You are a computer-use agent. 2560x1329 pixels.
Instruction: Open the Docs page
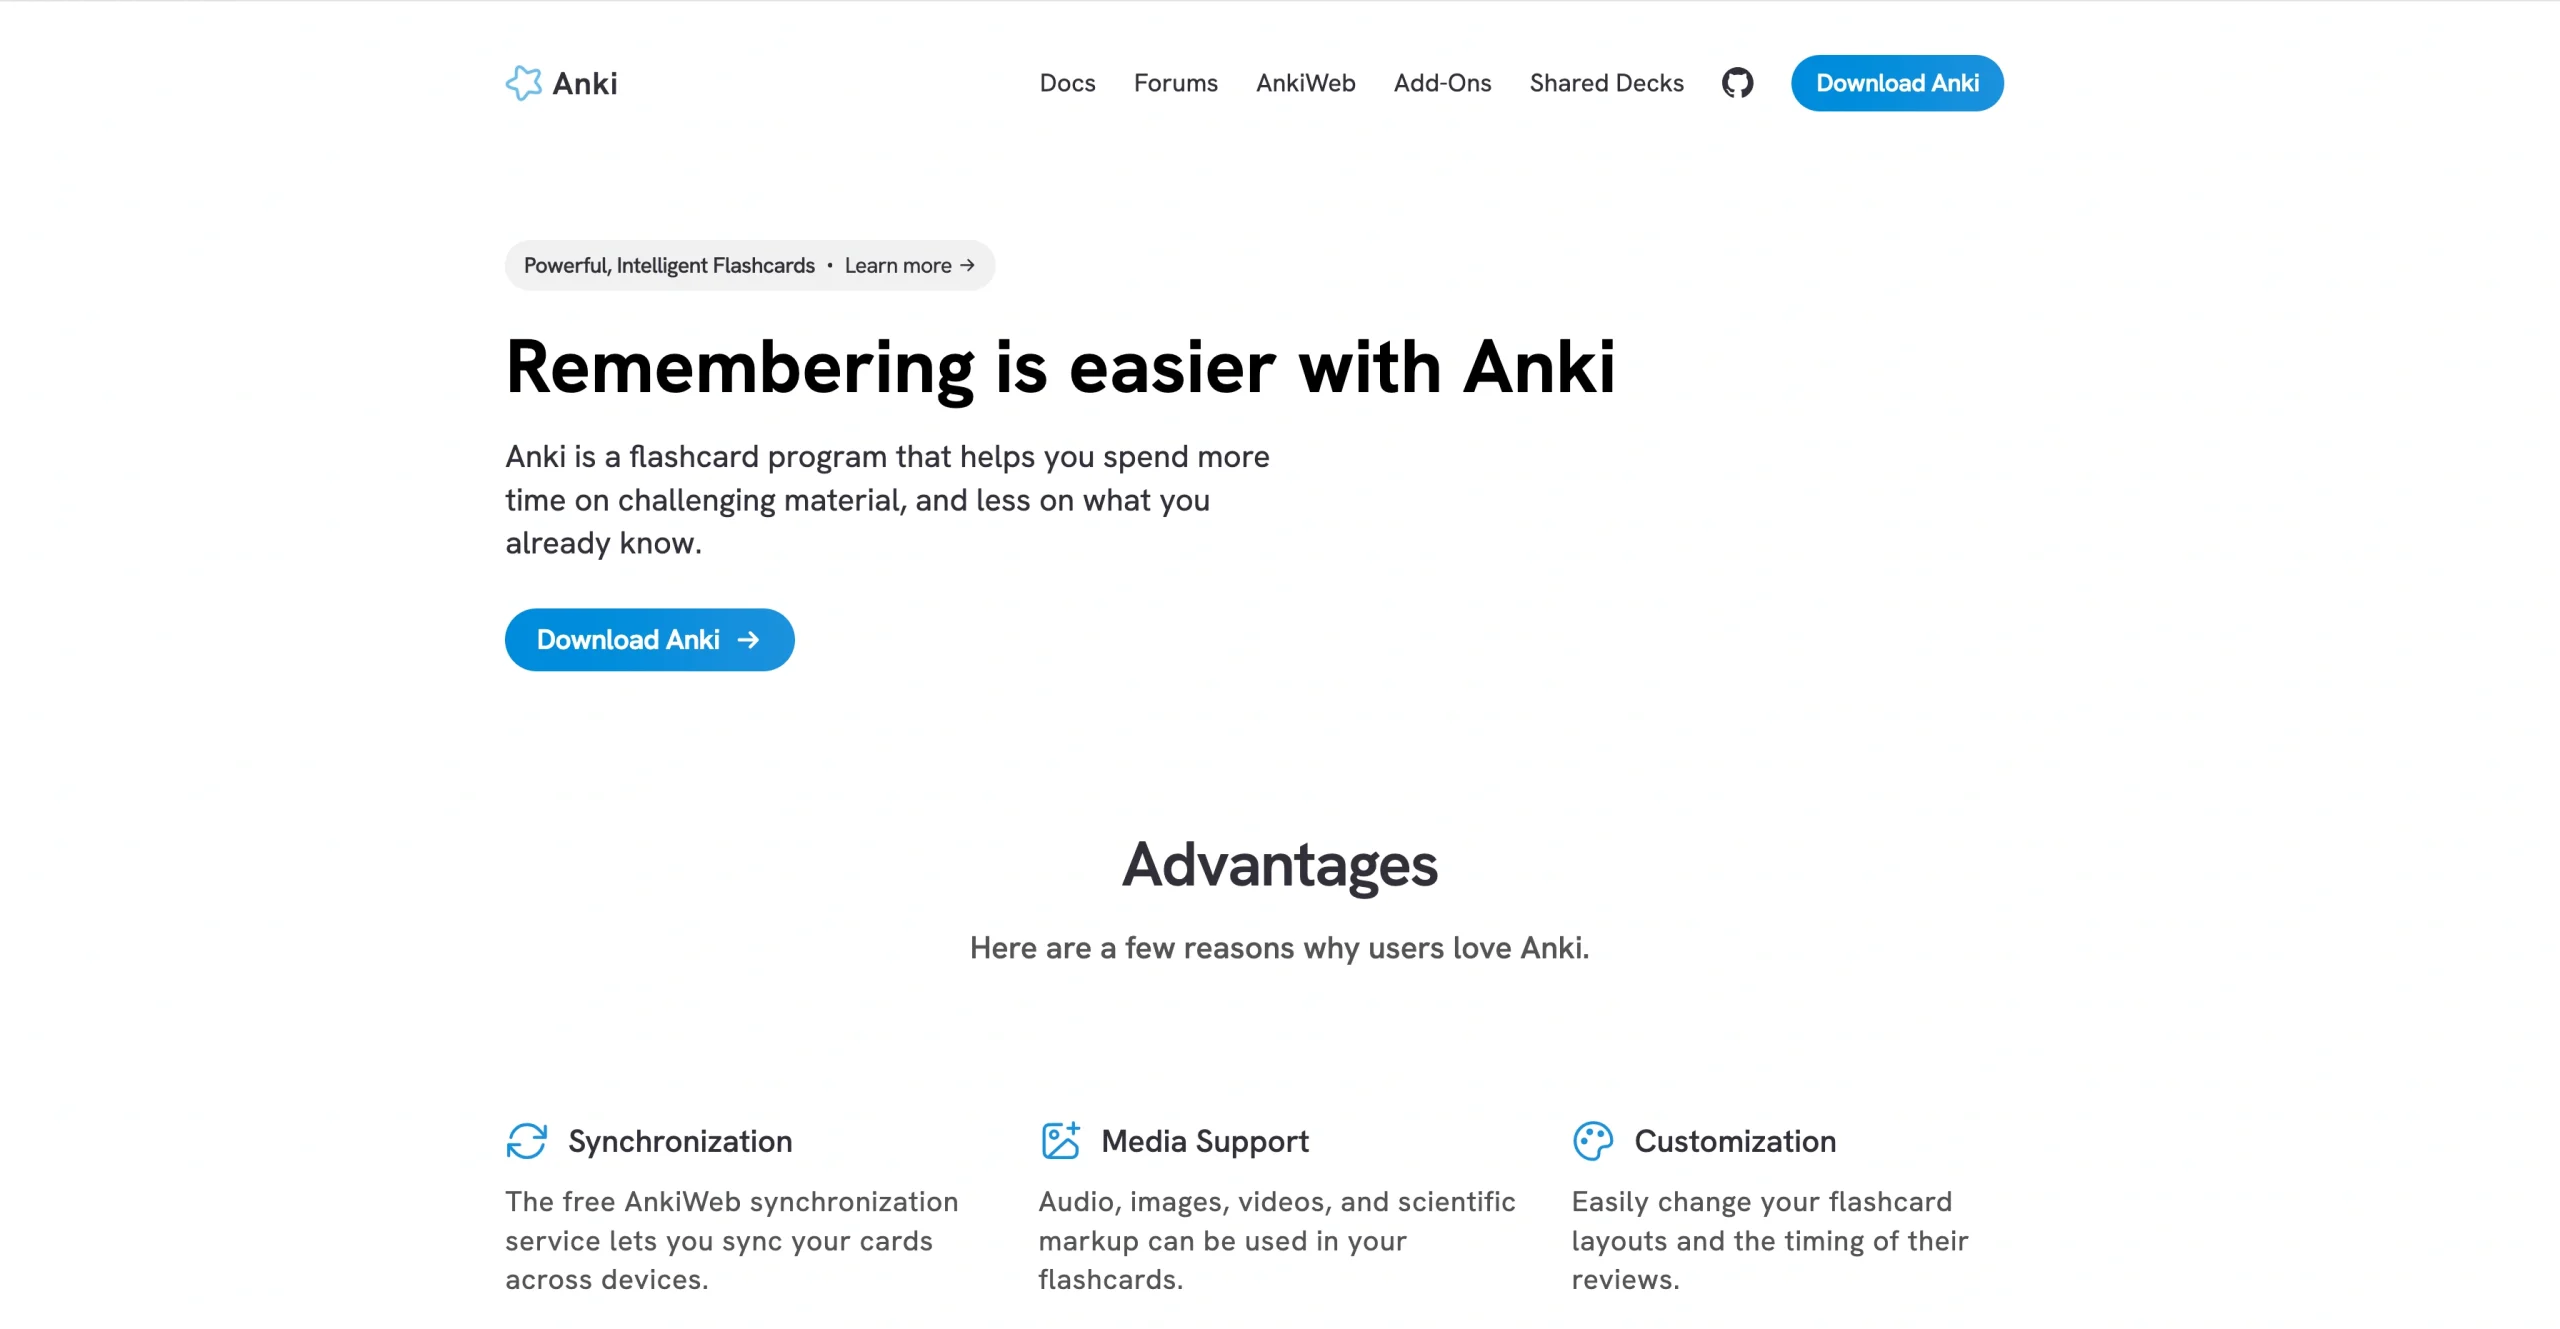coord(1067,83)
